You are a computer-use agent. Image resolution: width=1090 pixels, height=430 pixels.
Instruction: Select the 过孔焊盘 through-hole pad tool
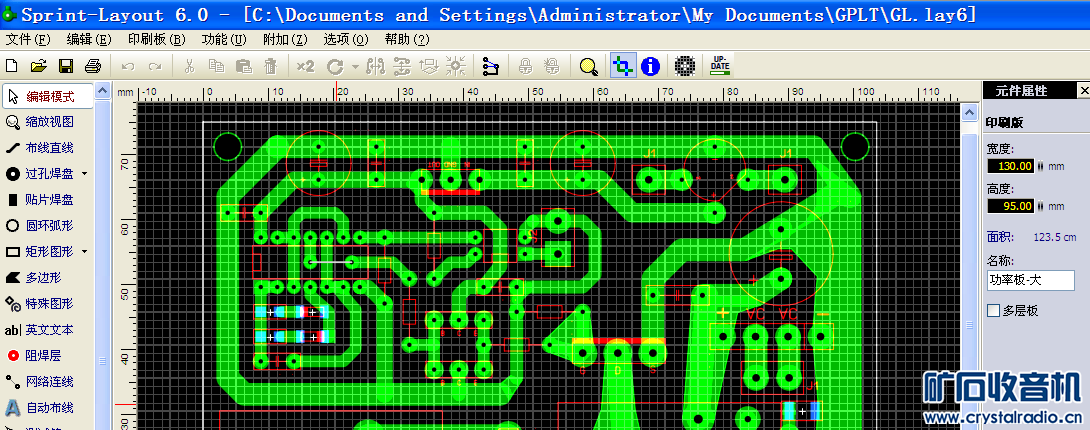coord(41,174)
